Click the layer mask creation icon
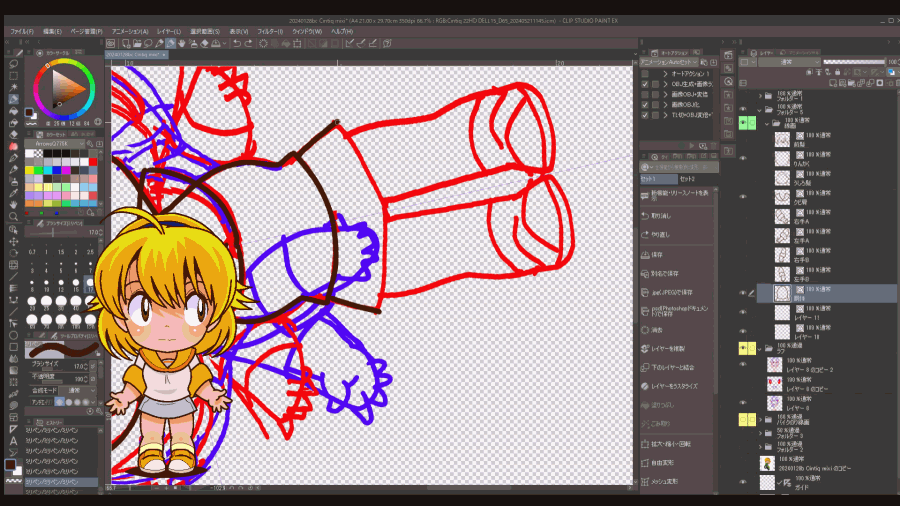This screenshot has height=506, width=900. tap(880, 83)
